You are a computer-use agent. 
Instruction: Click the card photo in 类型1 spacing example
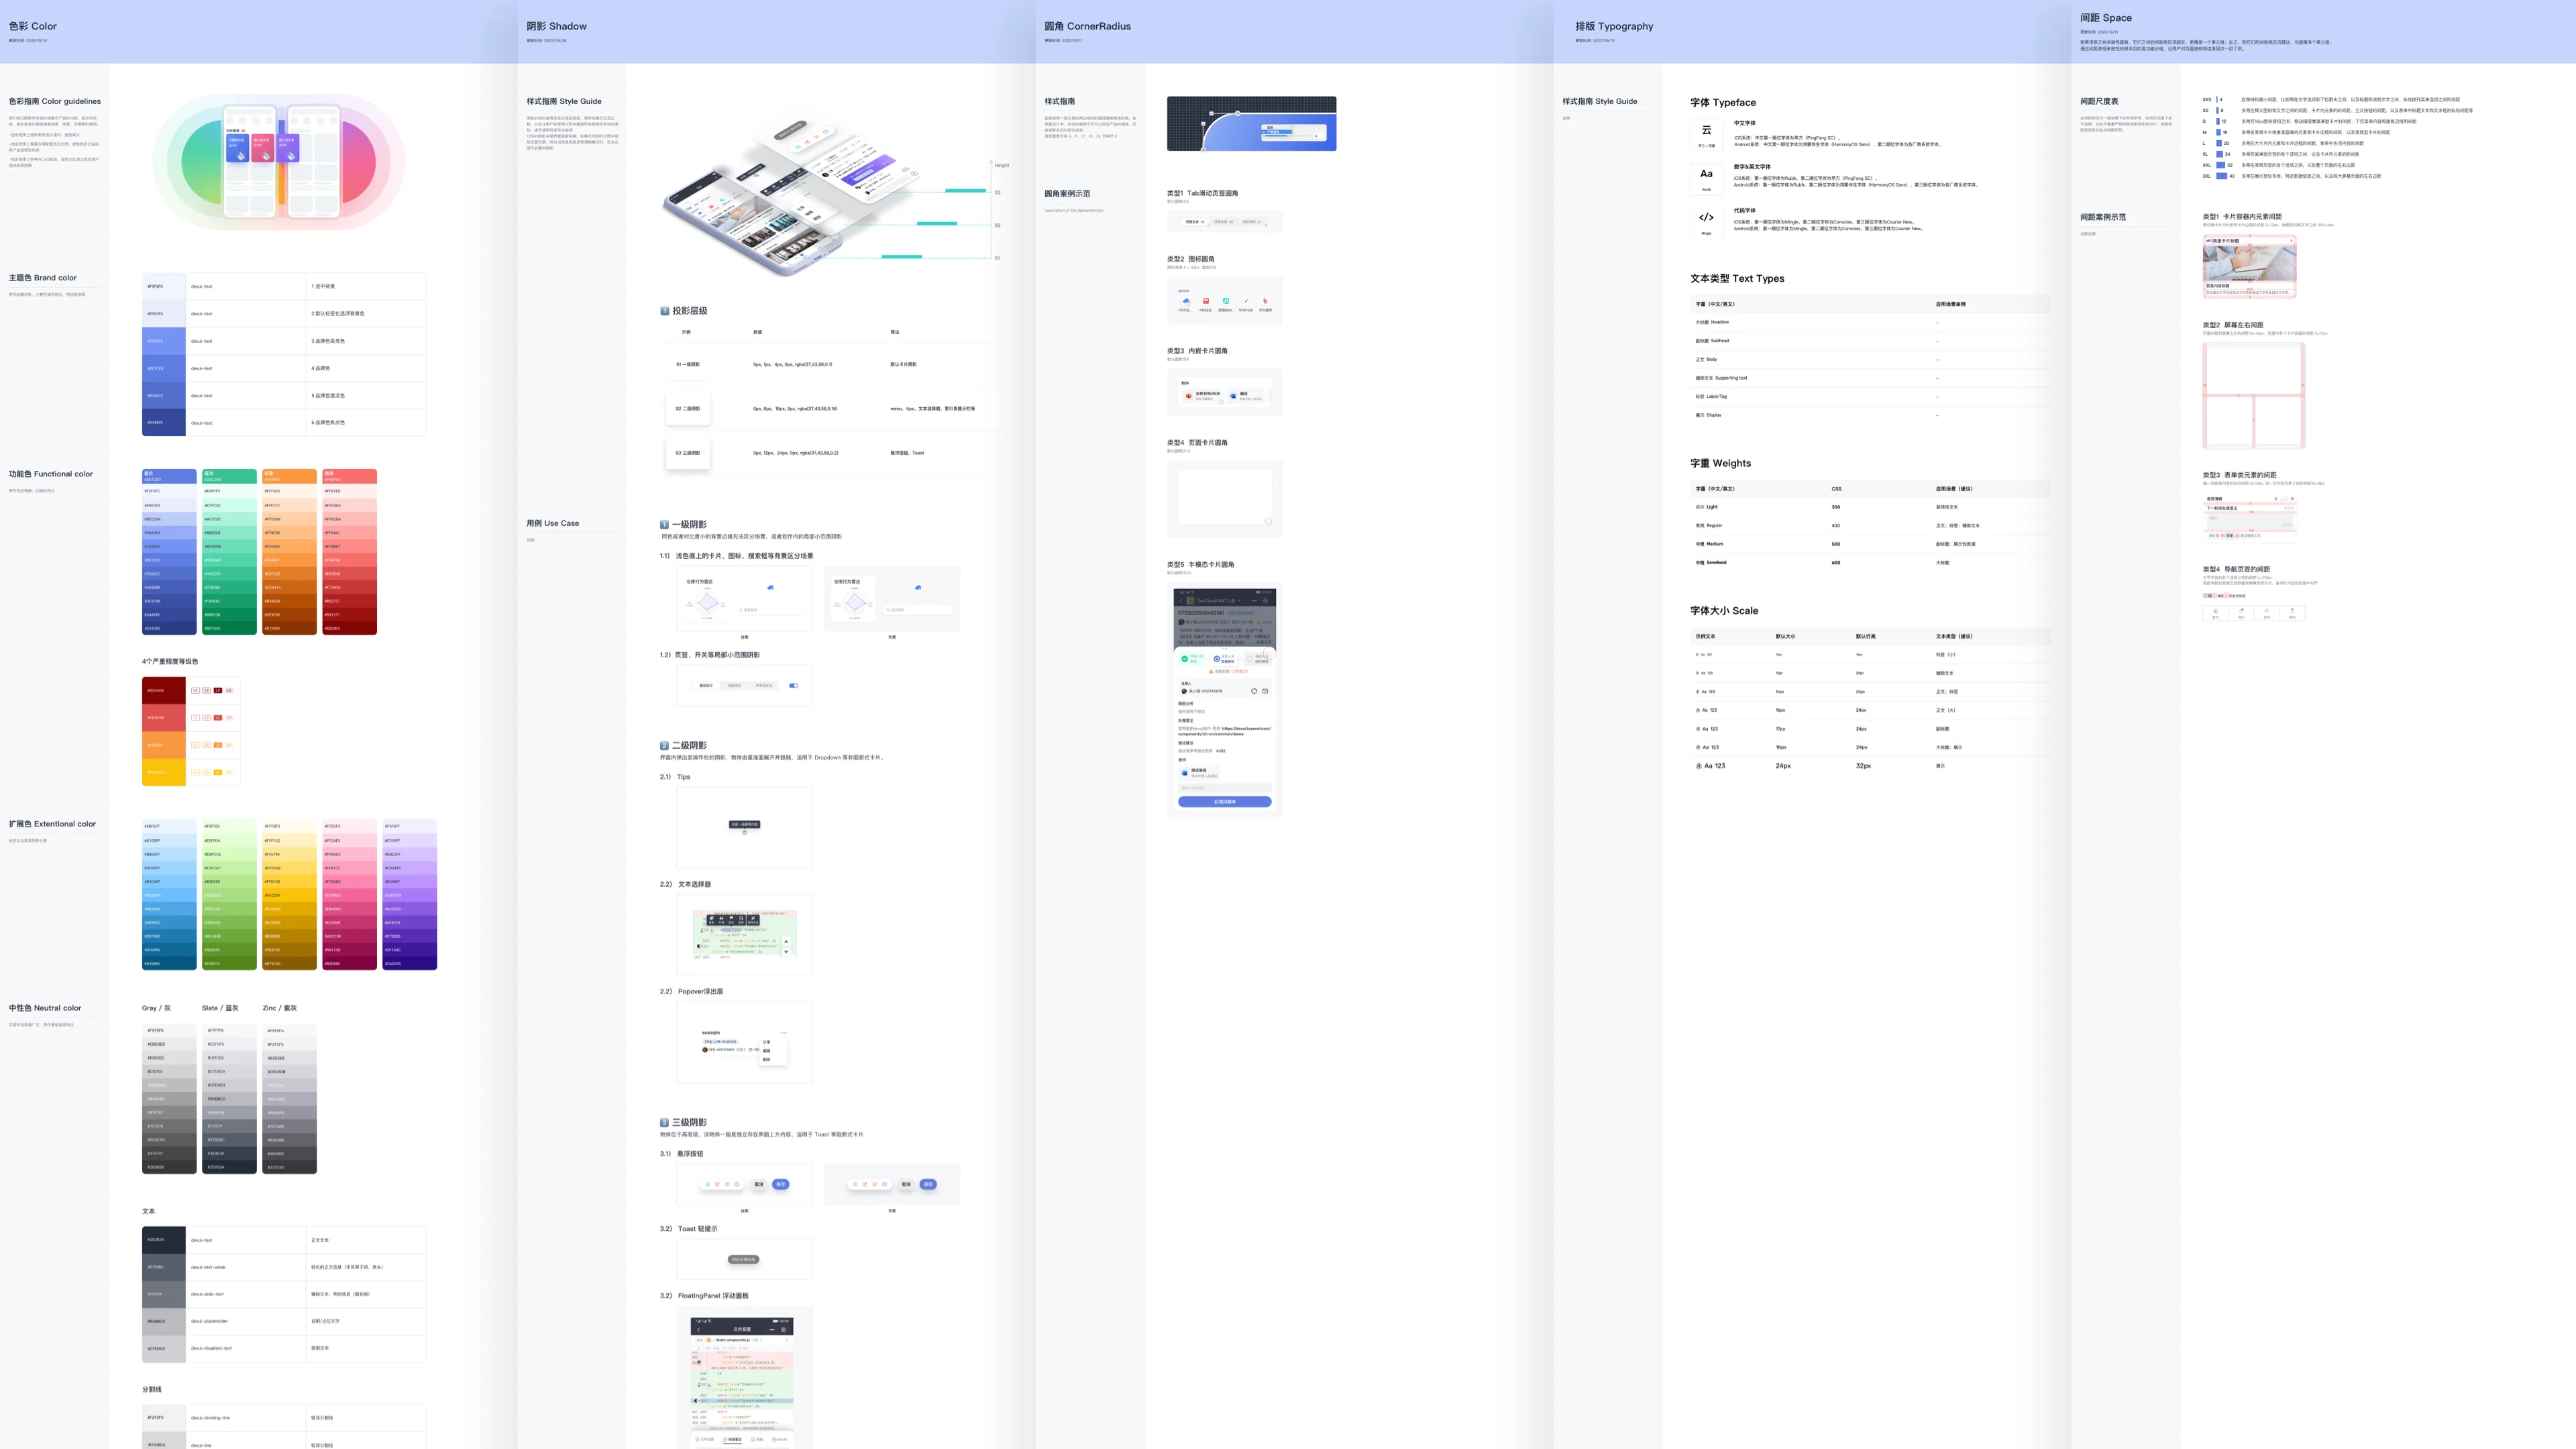click(x=2249, y=264)
